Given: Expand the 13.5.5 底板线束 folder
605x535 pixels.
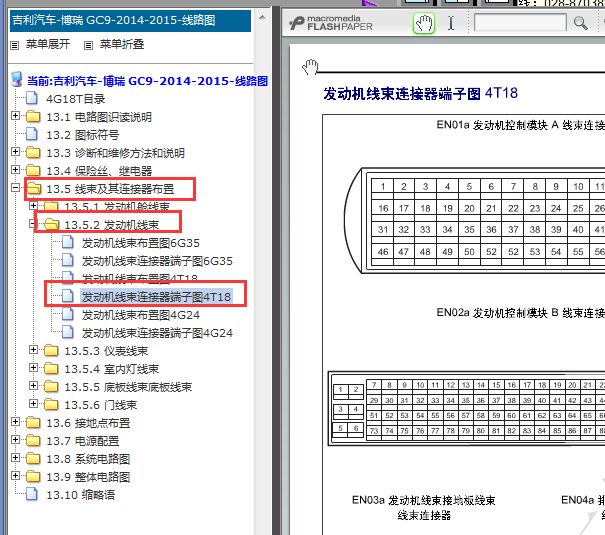Looking at the screenshot, I should tap(34, 385).
